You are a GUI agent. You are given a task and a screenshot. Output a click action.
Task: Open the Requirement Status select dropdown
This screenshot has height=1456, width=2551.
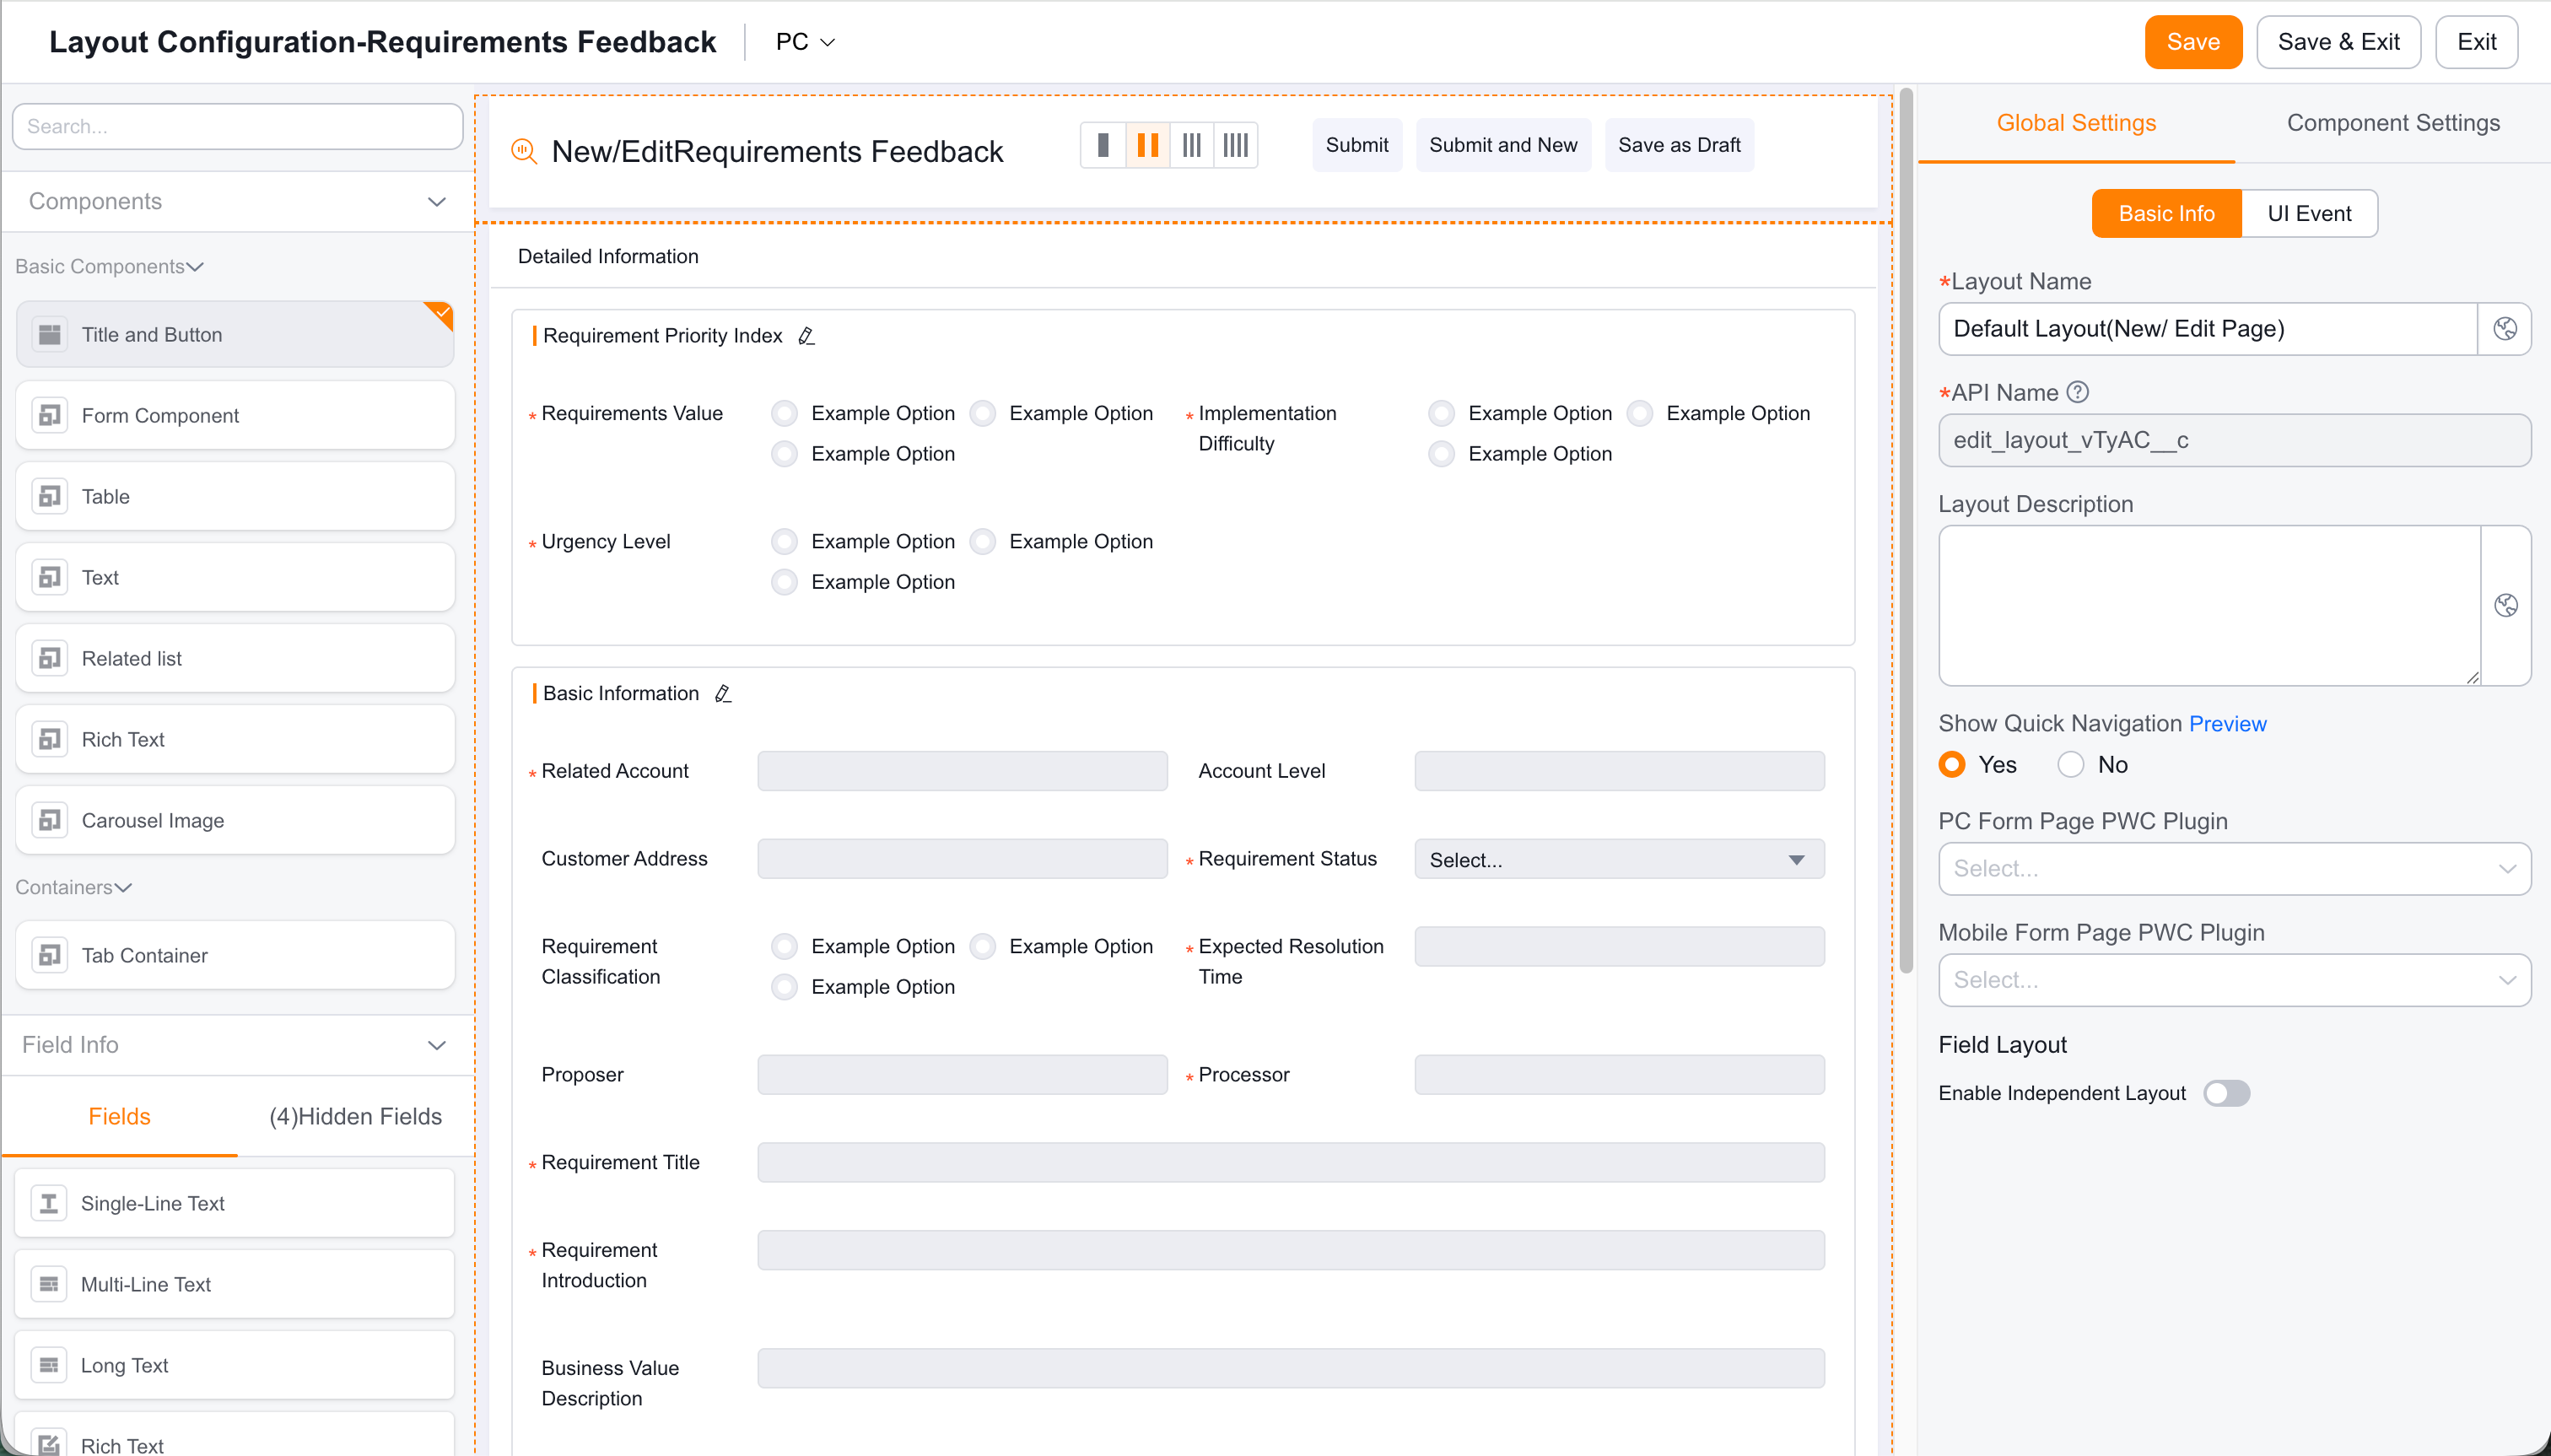[x=1619, y=859]
